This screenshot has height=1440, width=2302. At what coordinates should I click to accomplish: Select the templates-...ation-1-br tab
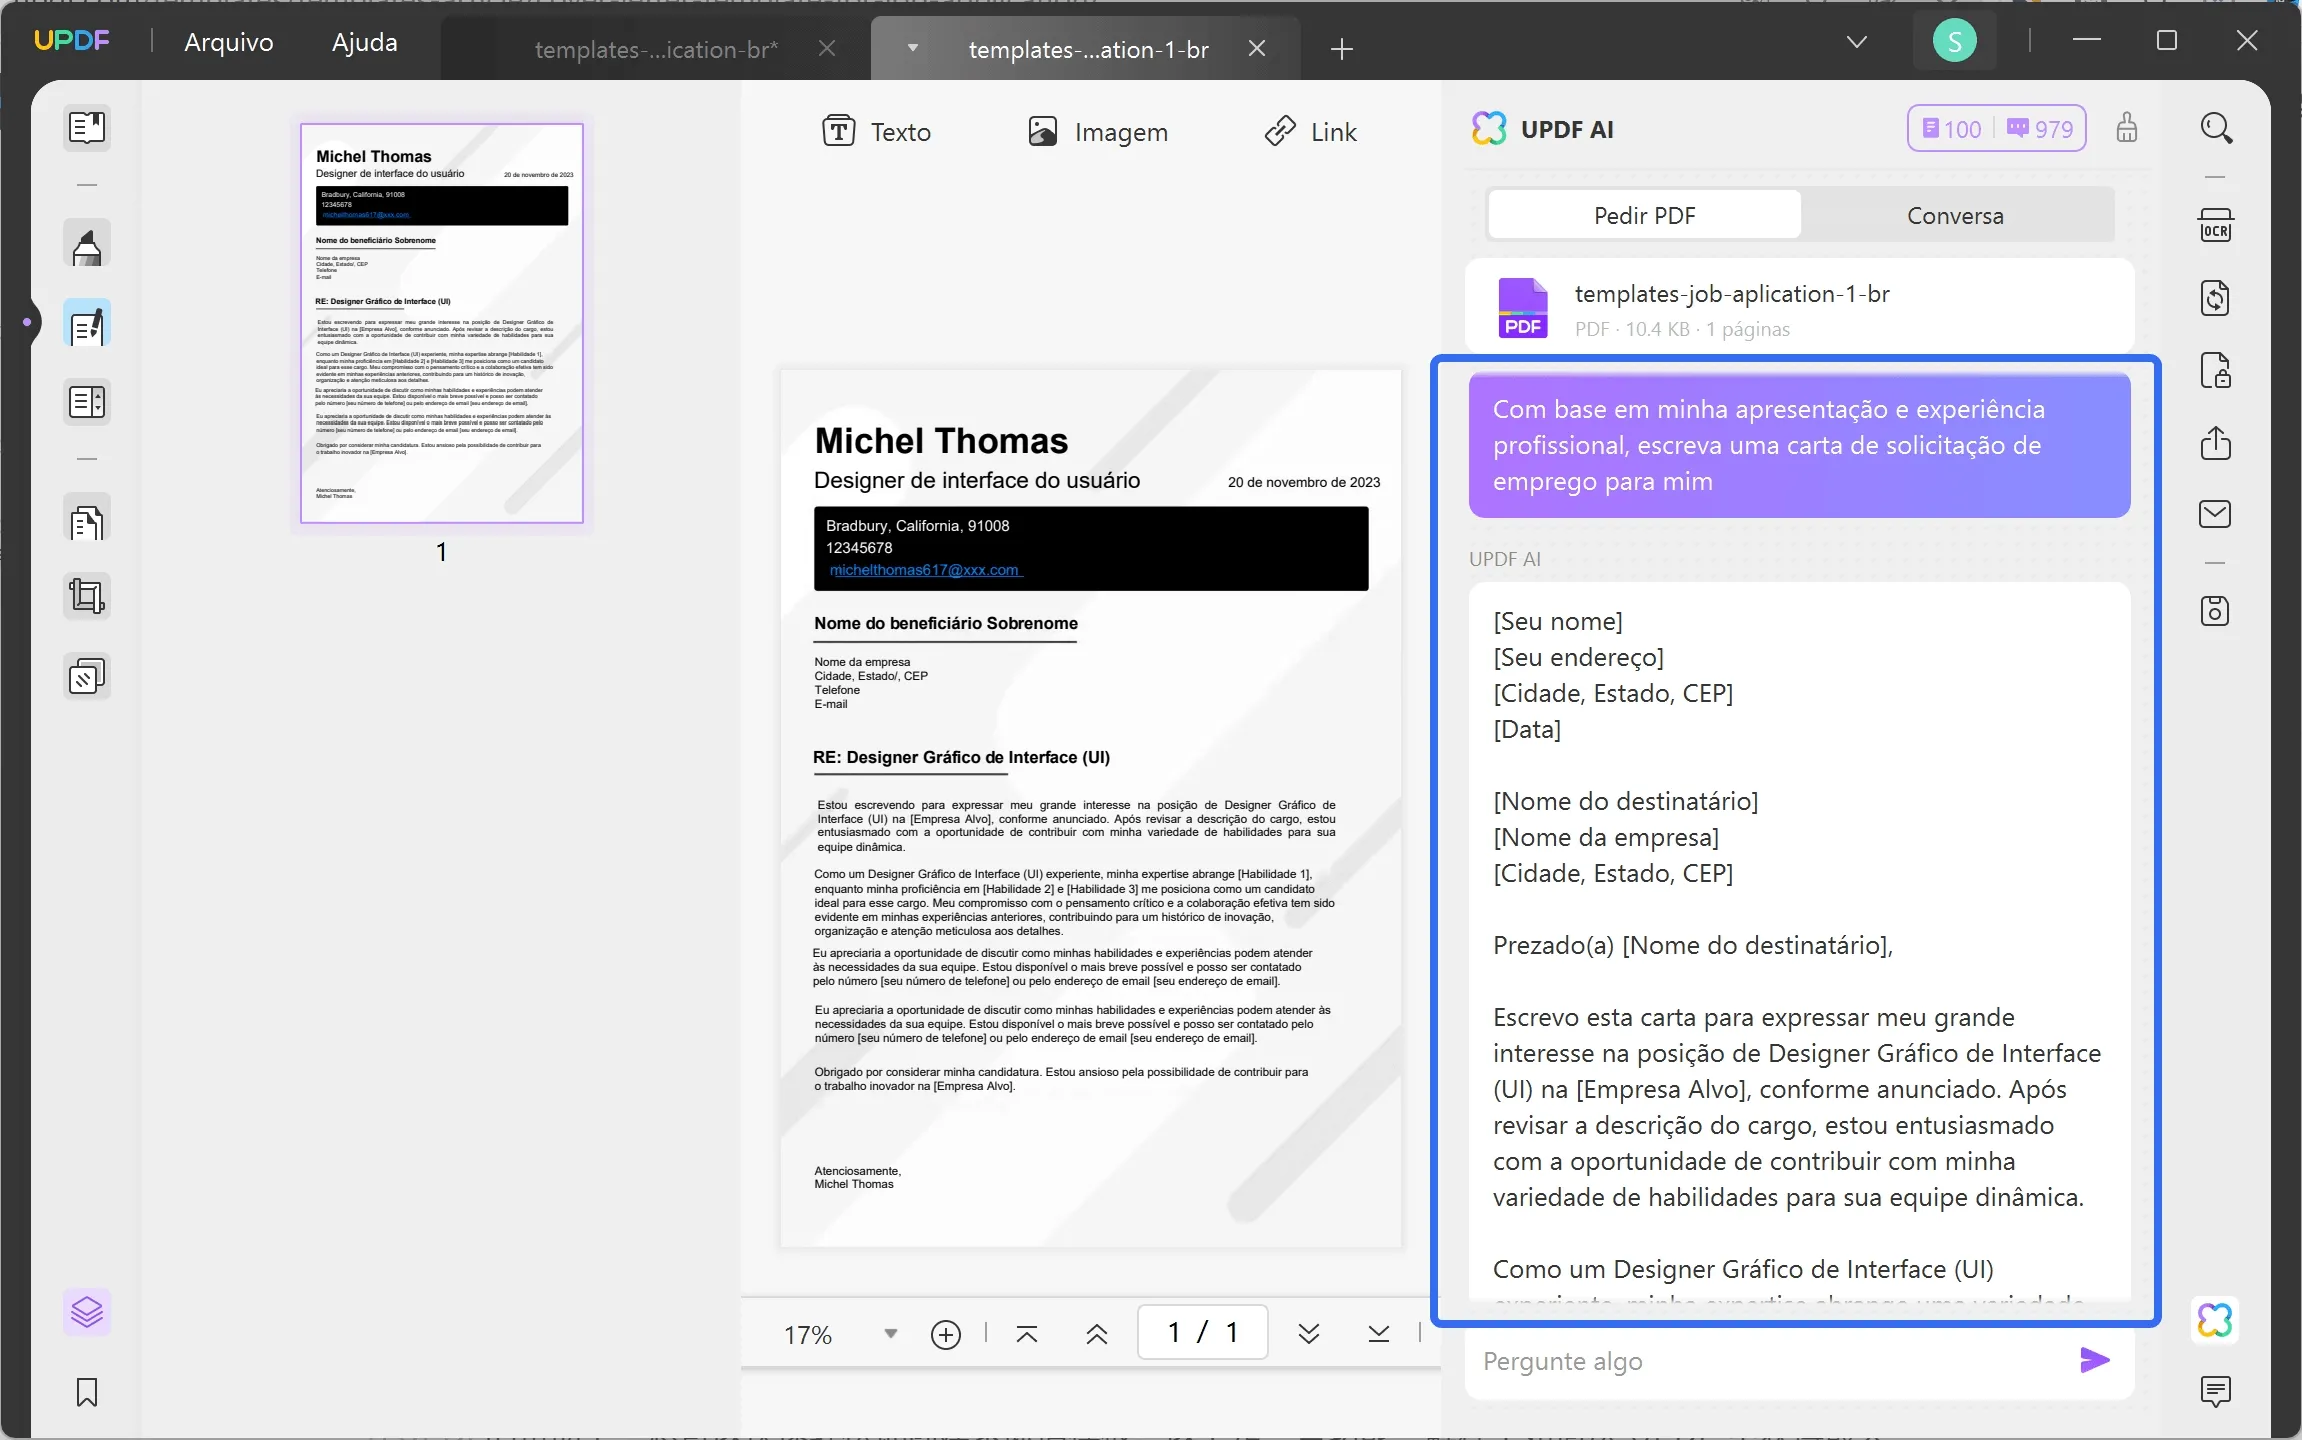1088,49
